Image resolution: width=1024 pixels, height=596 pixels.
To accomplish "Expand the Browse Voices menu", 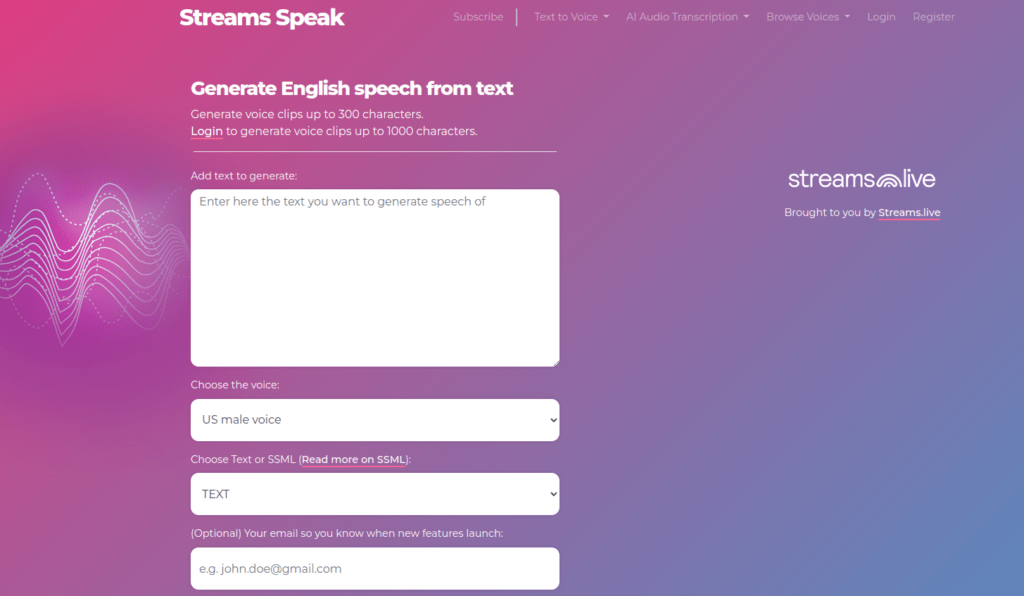I will tap(808, 17).
